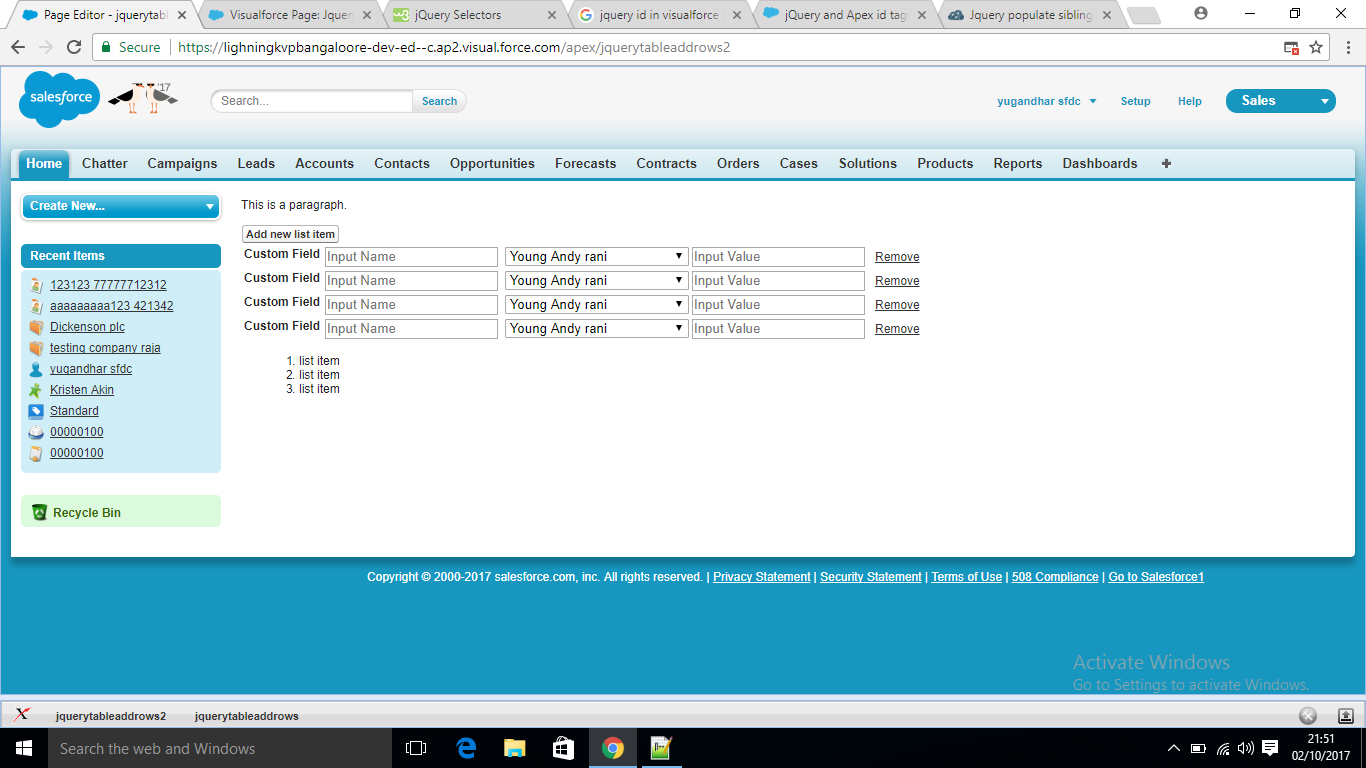Viewport: 1366px width, 768px height.
Task: Open the Action Center notification icon
Action: coord(1270,748)
